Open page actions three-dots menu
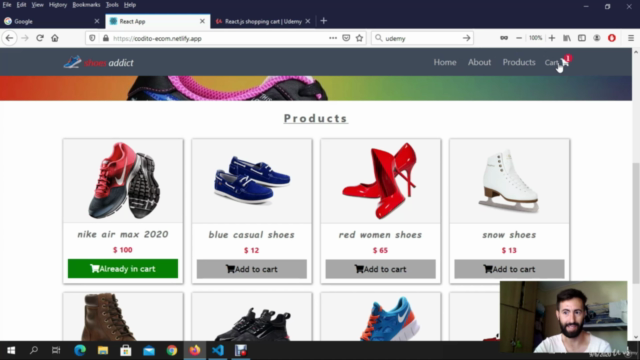 pyautogui.click(x=333, y=38)
